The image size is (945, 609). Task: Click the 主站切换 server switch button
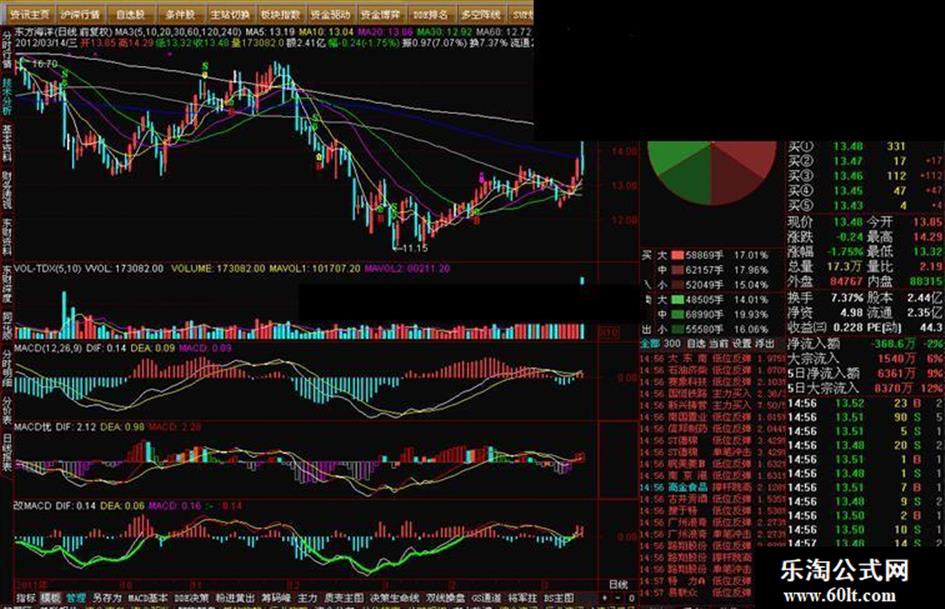tap(230, 13)
